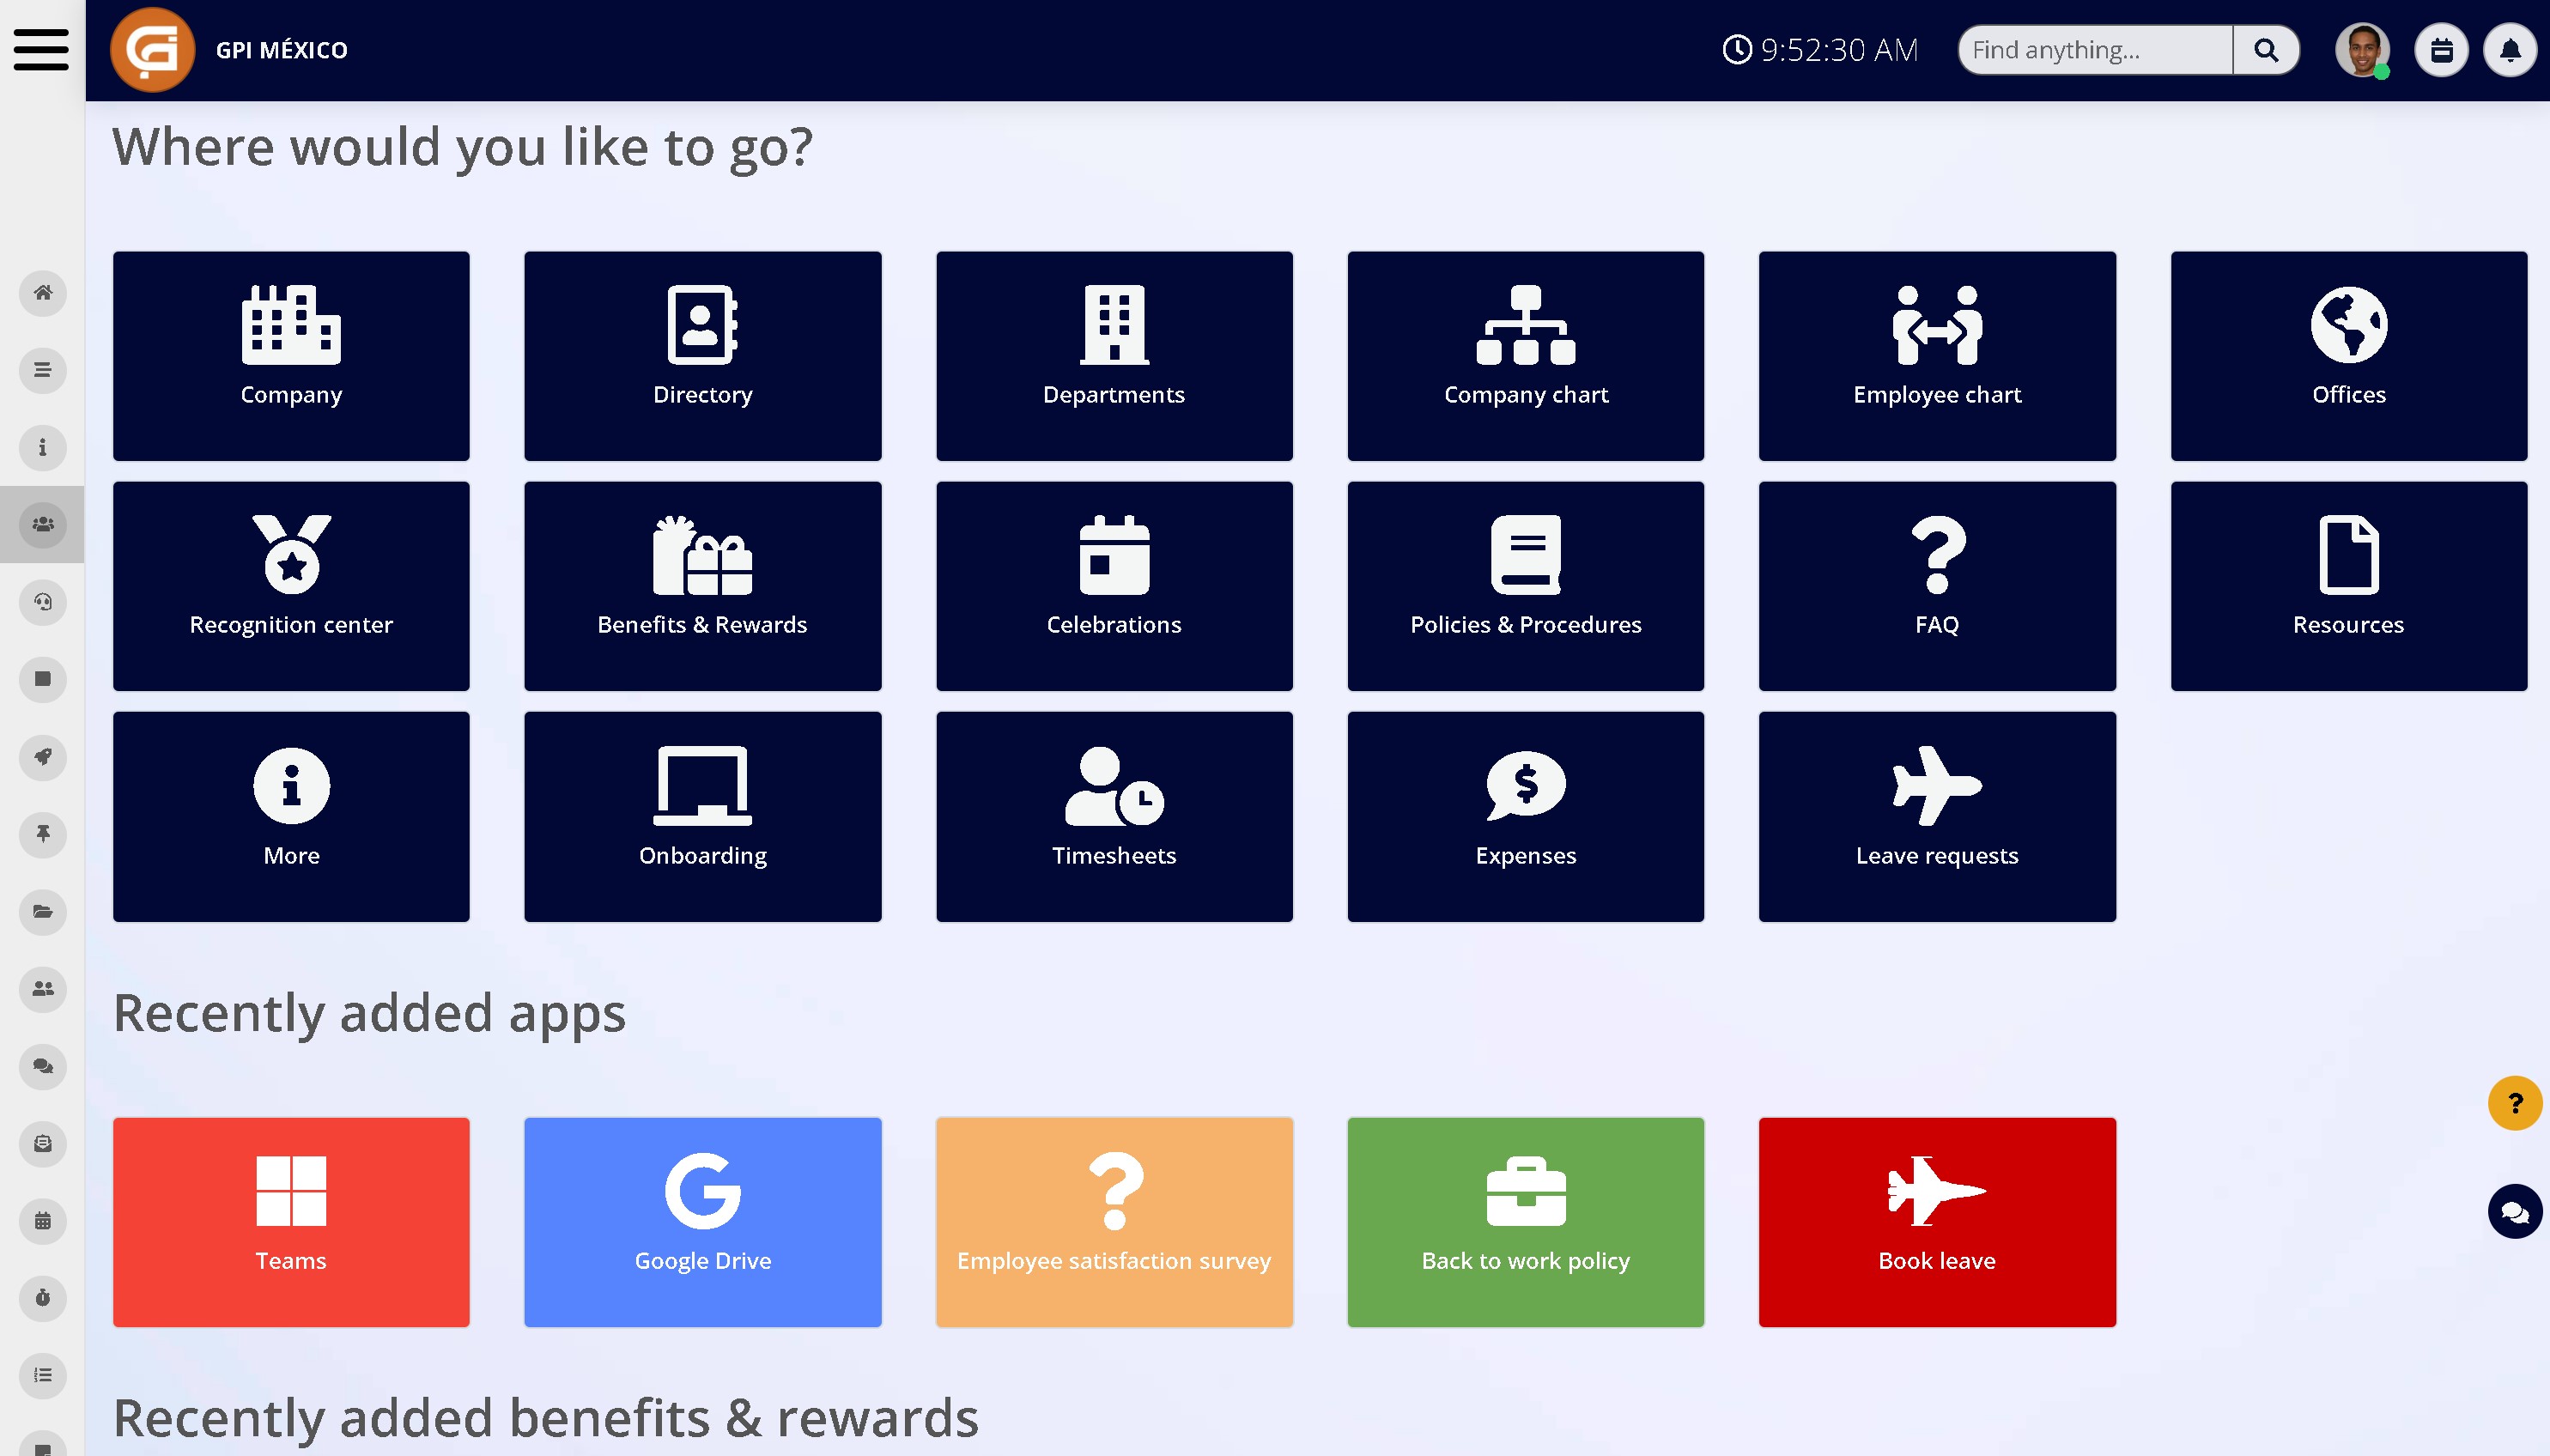
Task: Open the user profile avatar
Action: tap(2363, 50)
